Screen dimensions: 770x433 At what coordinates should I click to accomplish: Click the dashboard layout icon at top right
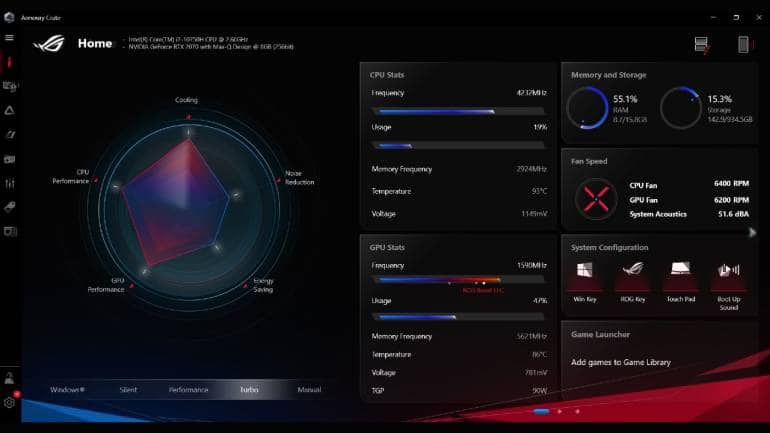(x=702, y=44)
